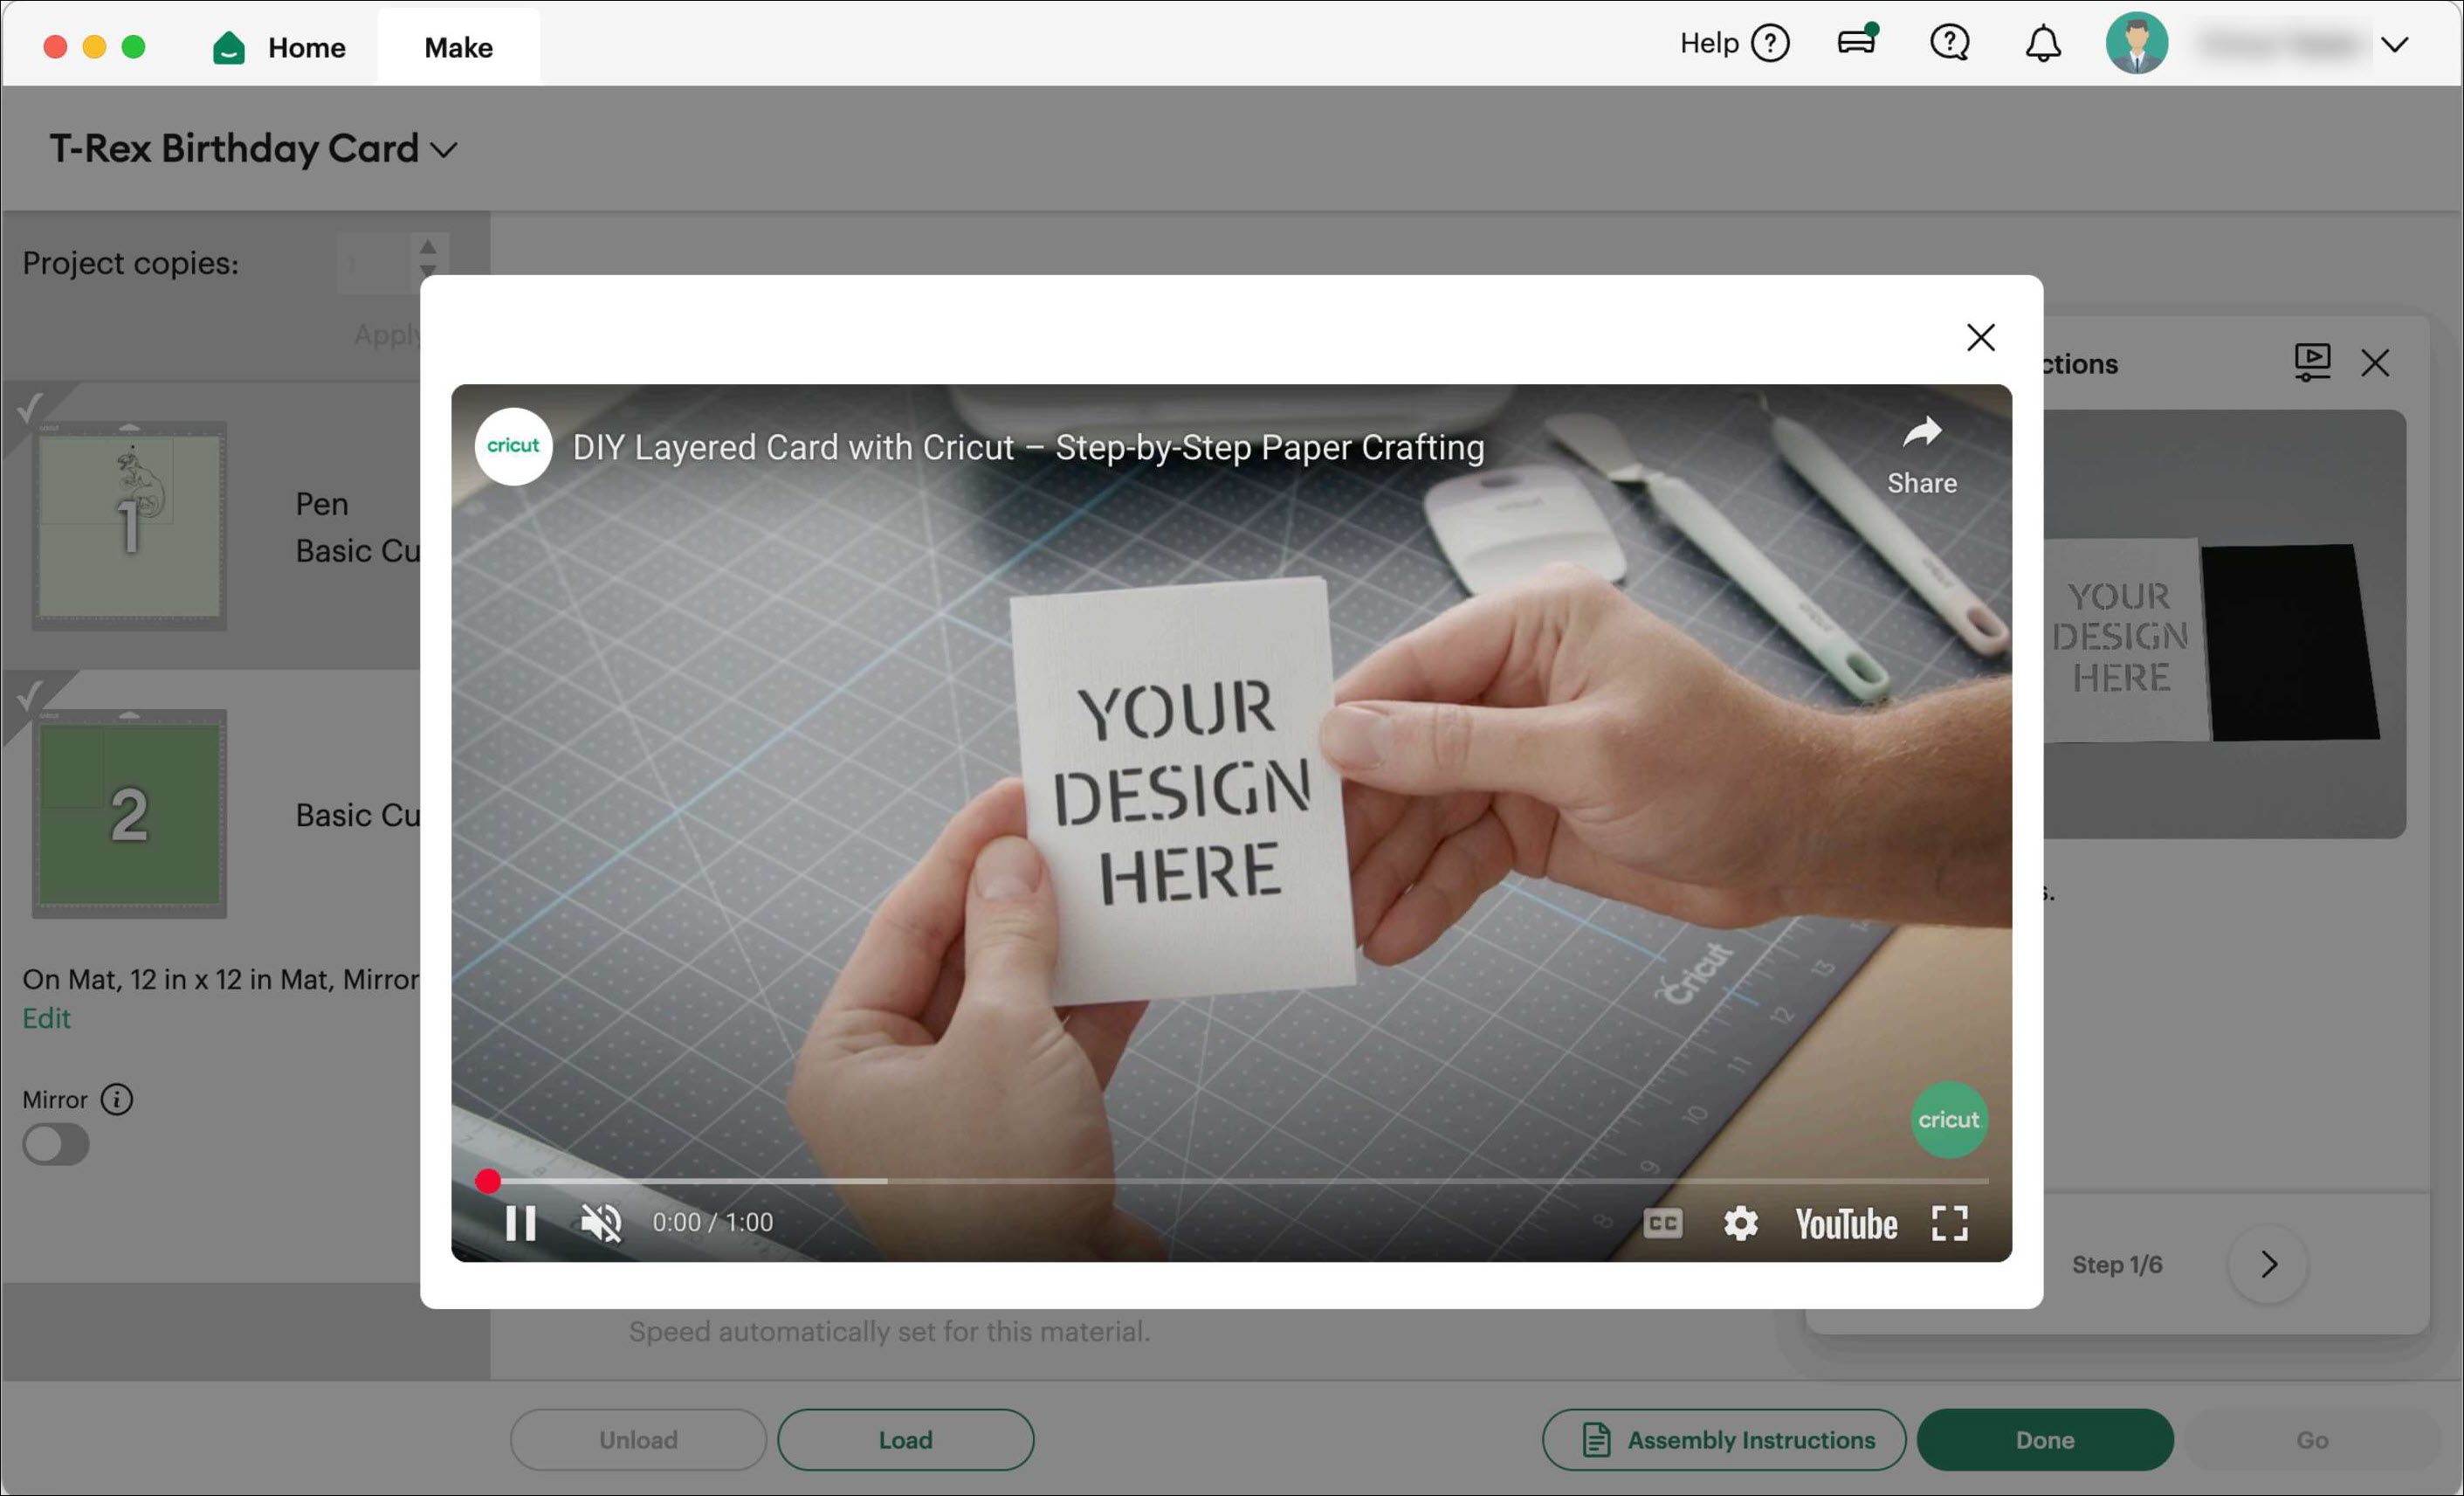Select the Make tab
The width and height of the screenshot is (2464, 1496).
(x=458, y=47)
